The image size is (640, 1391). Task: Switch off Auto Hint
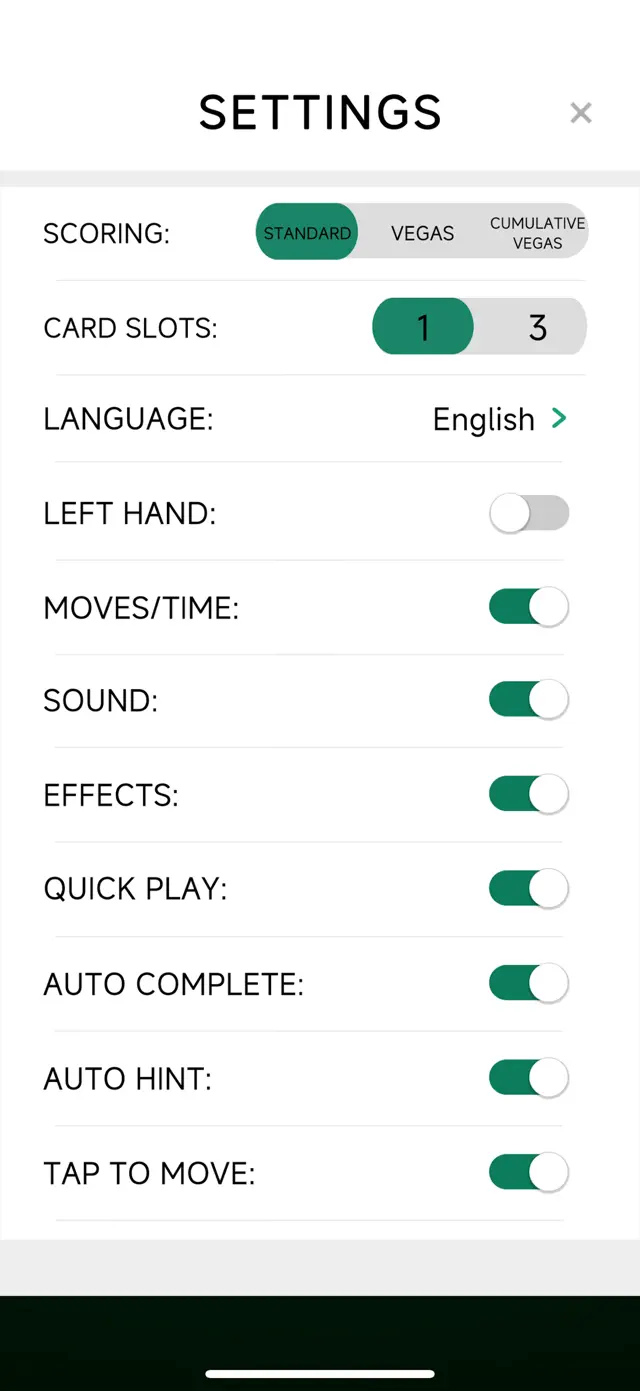point(529,1077)
